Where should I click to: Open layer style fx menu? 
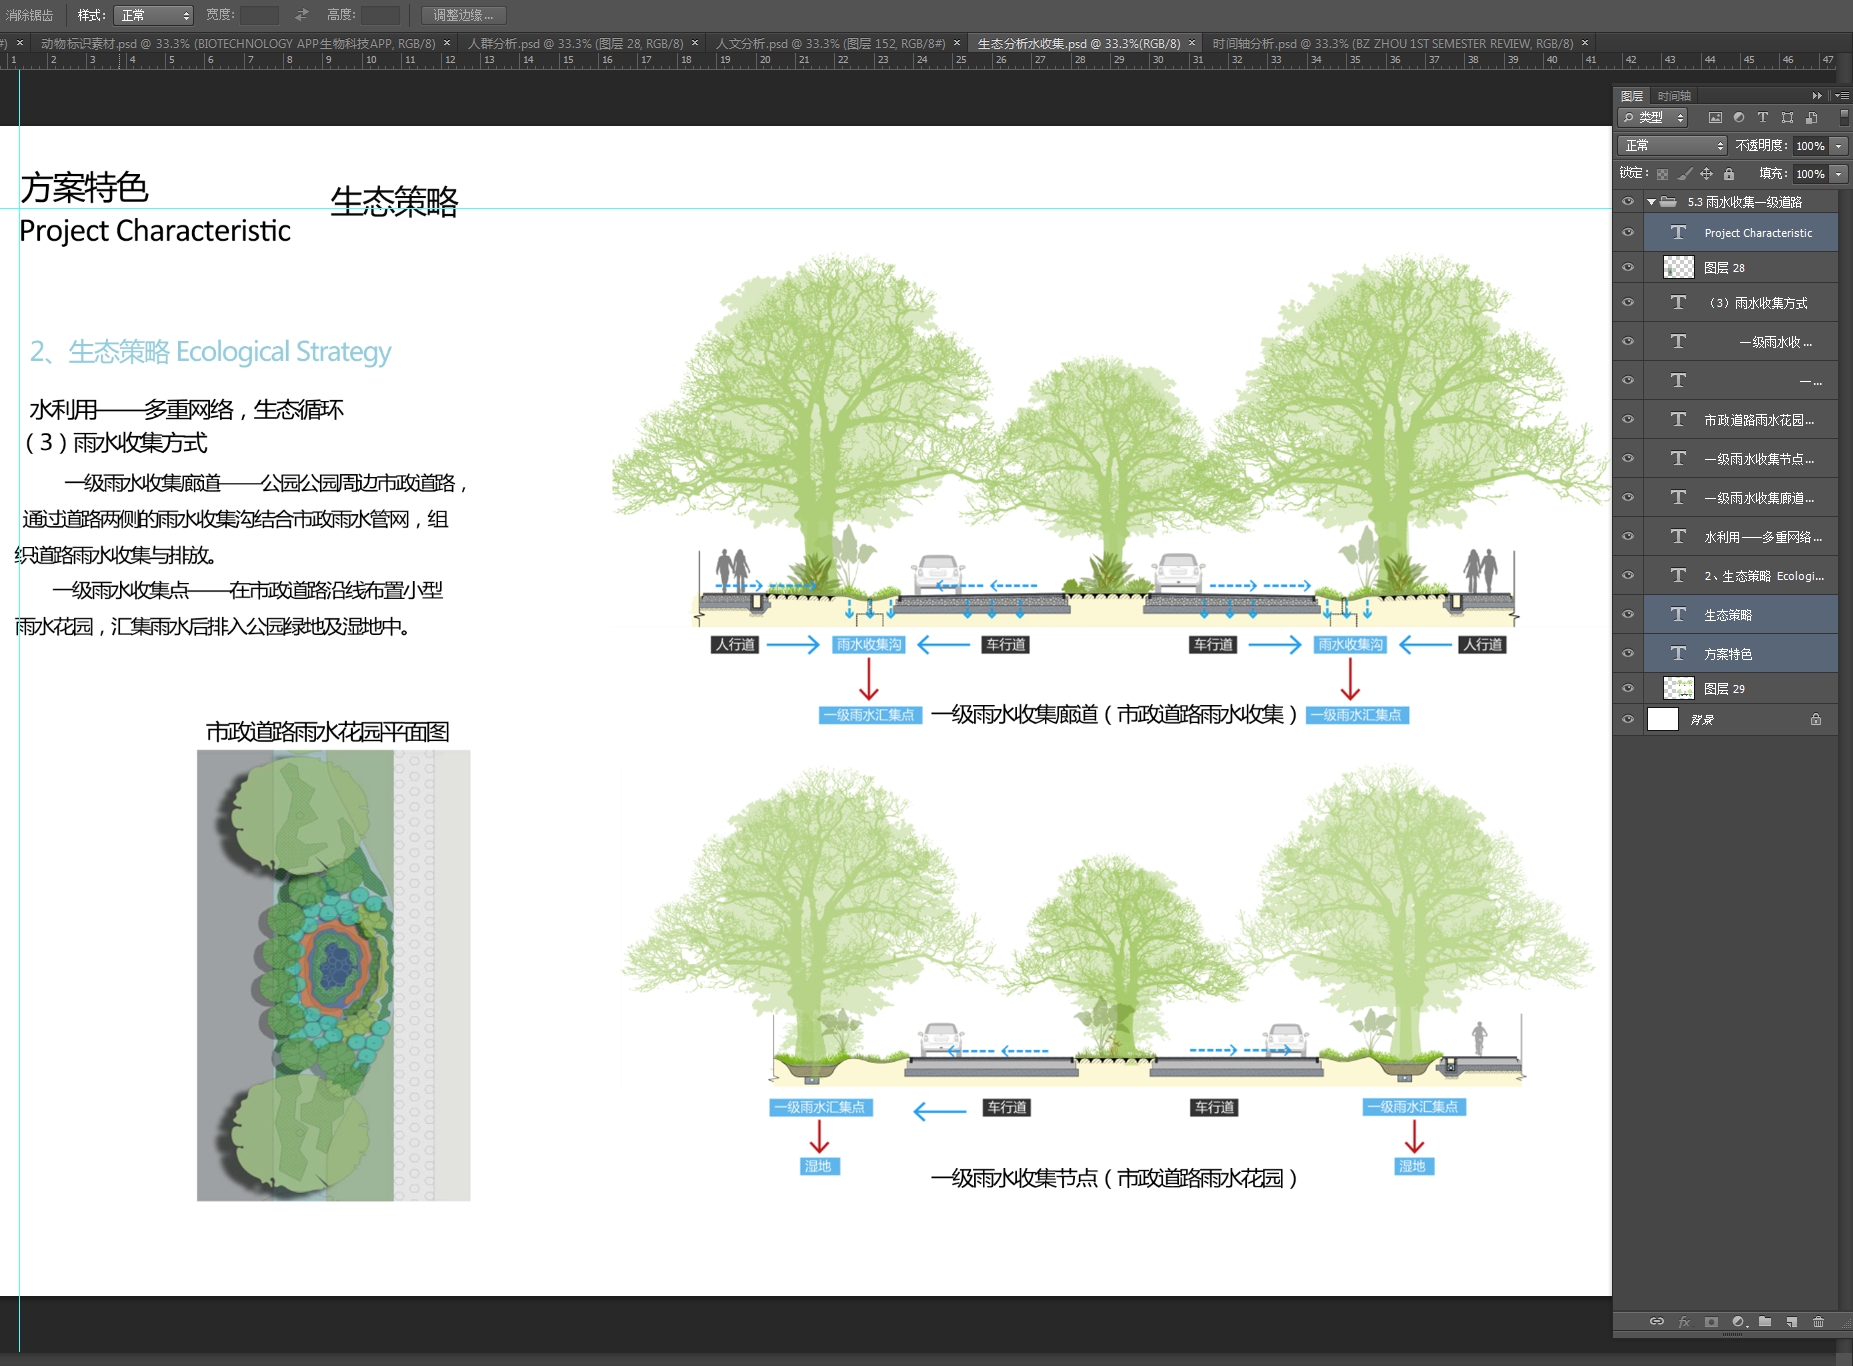(x=1684, y=1322)
